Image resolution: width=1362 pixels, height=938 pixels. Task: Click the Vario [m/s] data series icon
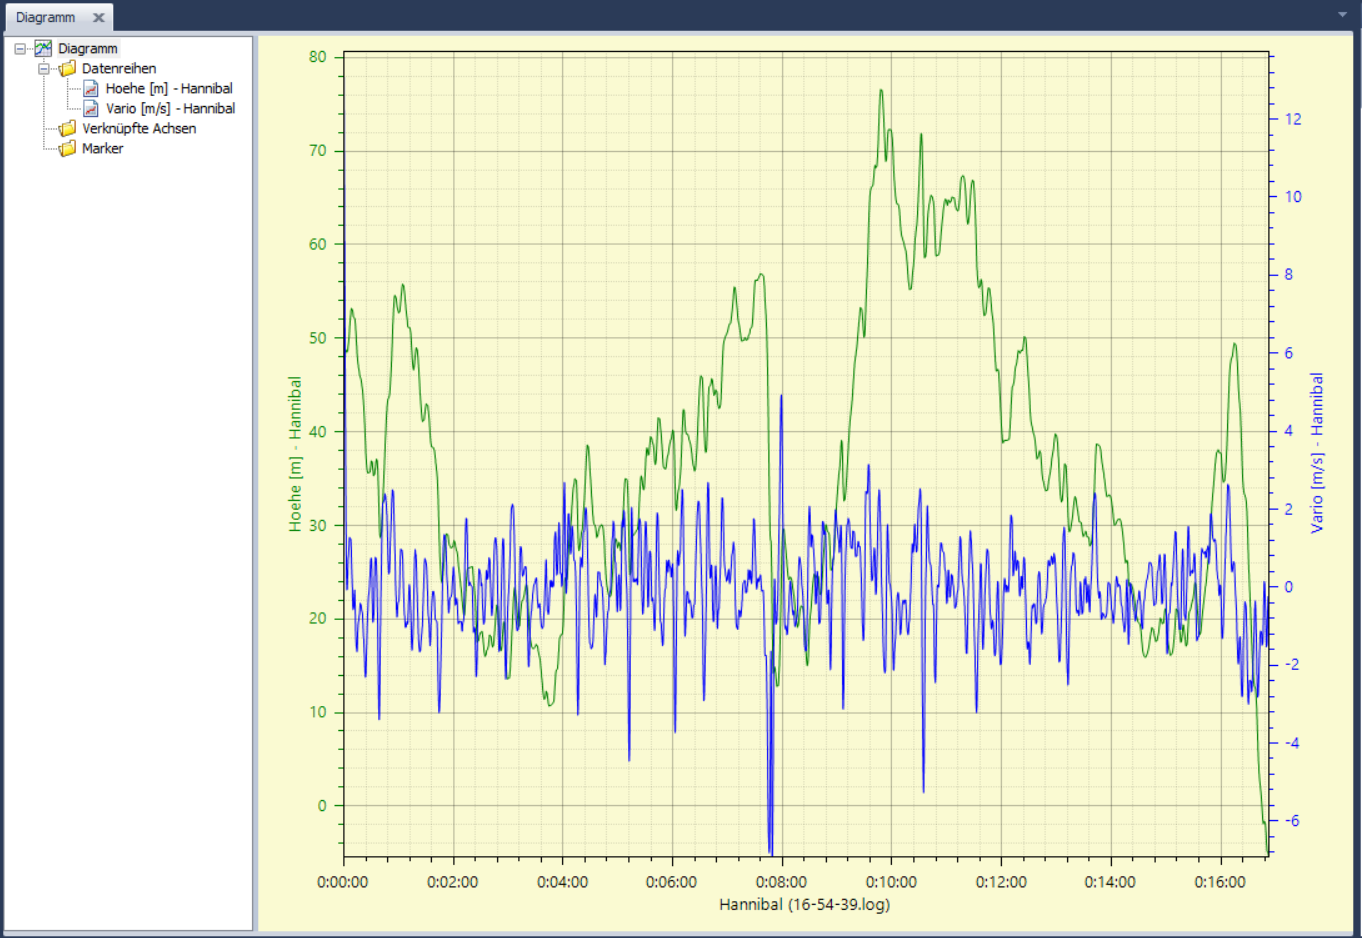coord(91,109)
